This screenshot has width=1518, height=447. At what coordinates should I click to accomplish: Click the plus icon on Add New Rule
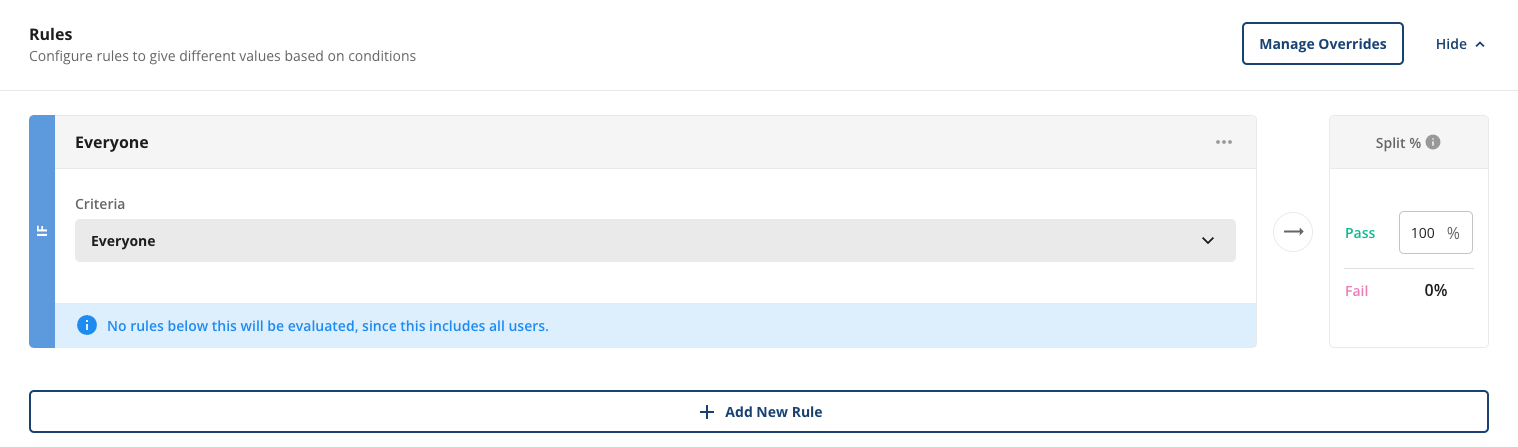click(707, 412)
